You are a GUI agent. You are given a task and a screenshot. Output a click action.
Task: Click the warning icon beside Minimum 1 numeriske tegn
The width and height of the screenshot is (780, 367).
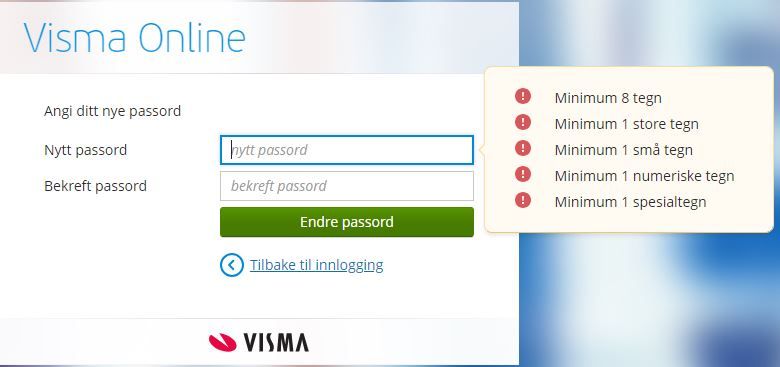pos(522,174)
